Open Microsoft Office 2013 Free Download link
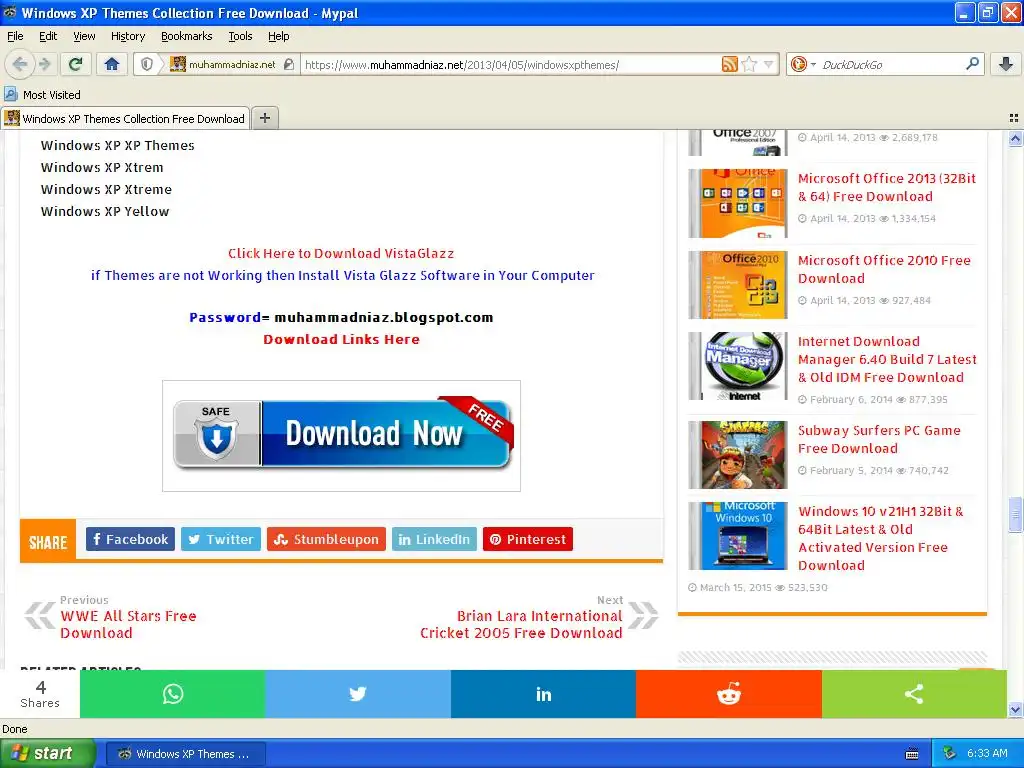 pos(887,187)
